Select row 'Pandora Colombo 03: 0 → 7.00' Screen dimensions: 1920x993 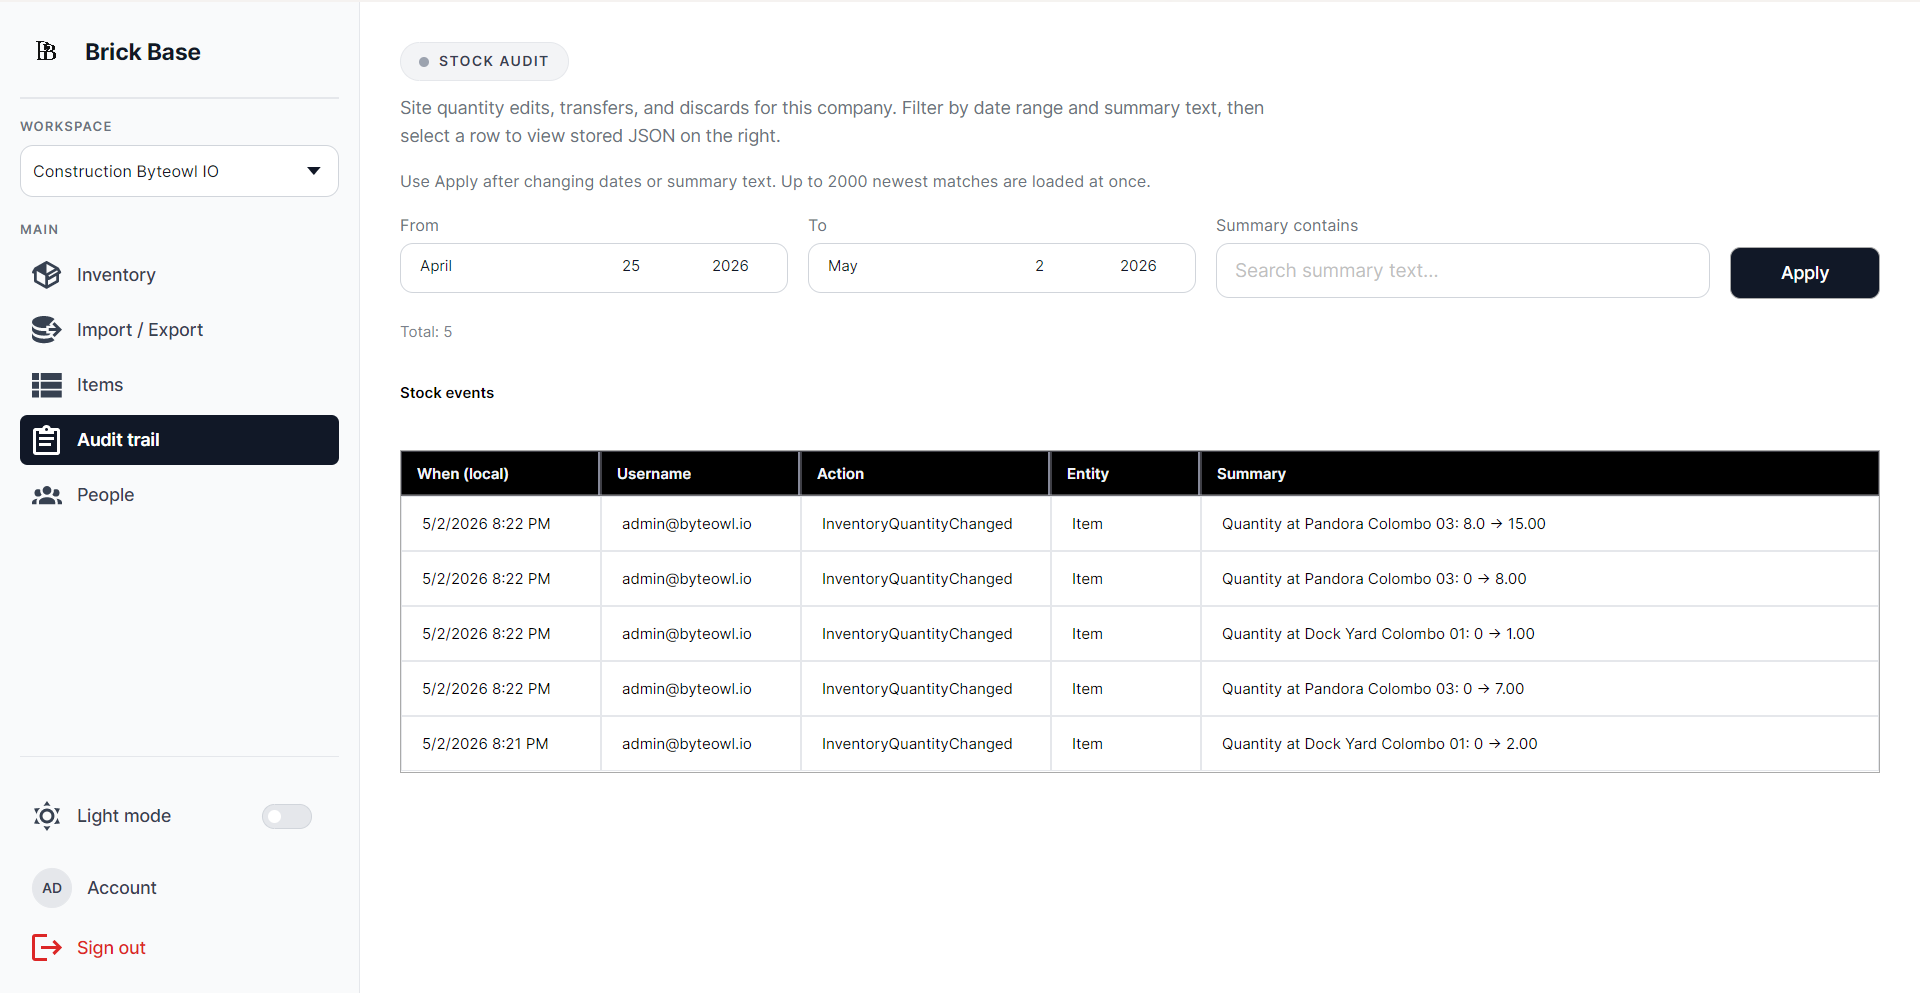click(x=1140, y=689)
